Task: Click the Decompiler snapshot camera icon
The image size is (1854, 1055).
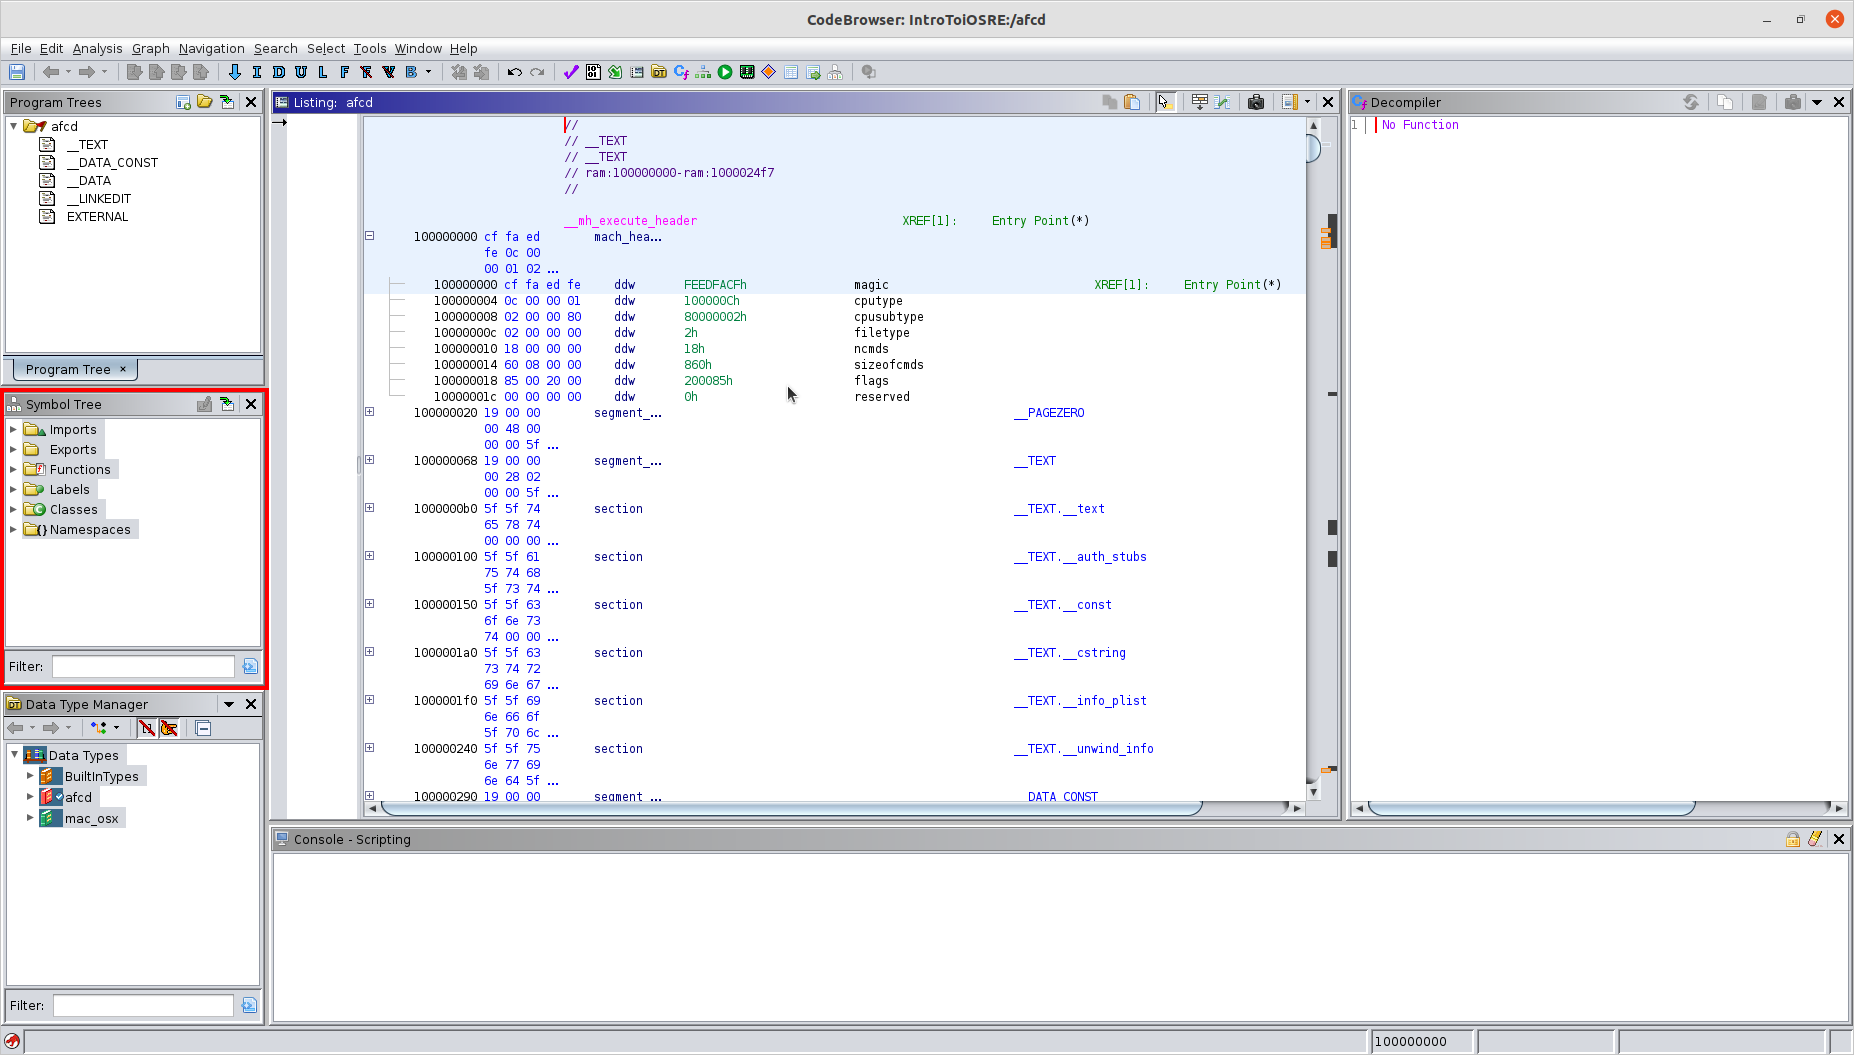Action: 1793,102
